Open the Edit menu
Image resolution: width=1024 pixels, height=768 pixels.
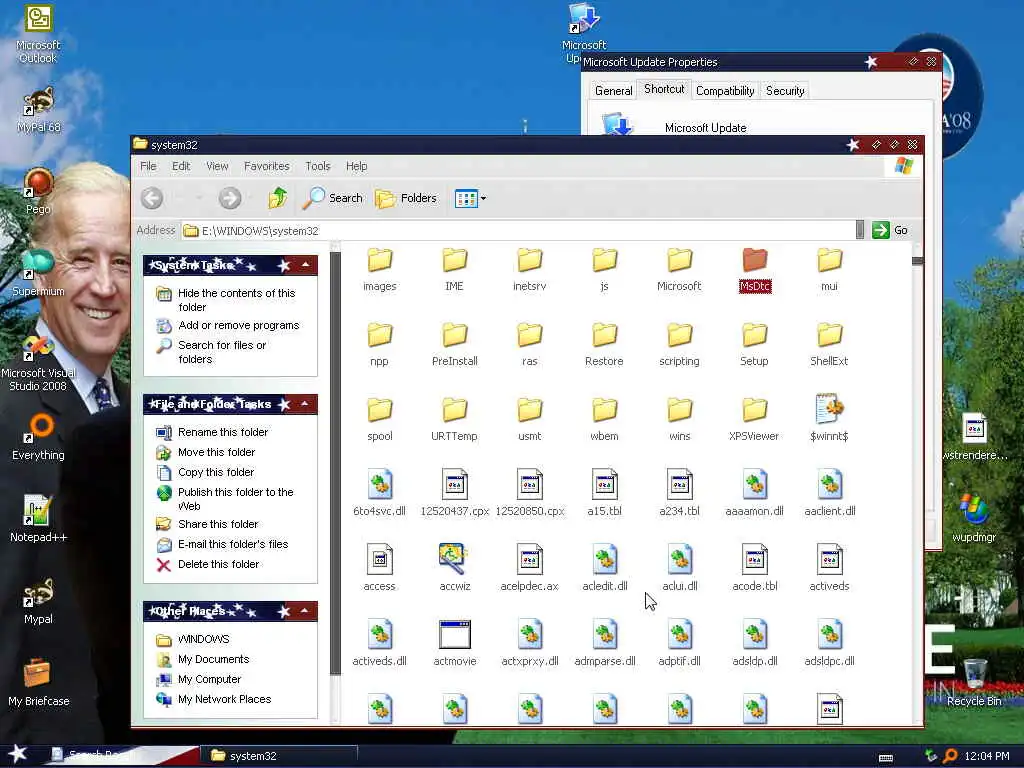coord(181,166)
